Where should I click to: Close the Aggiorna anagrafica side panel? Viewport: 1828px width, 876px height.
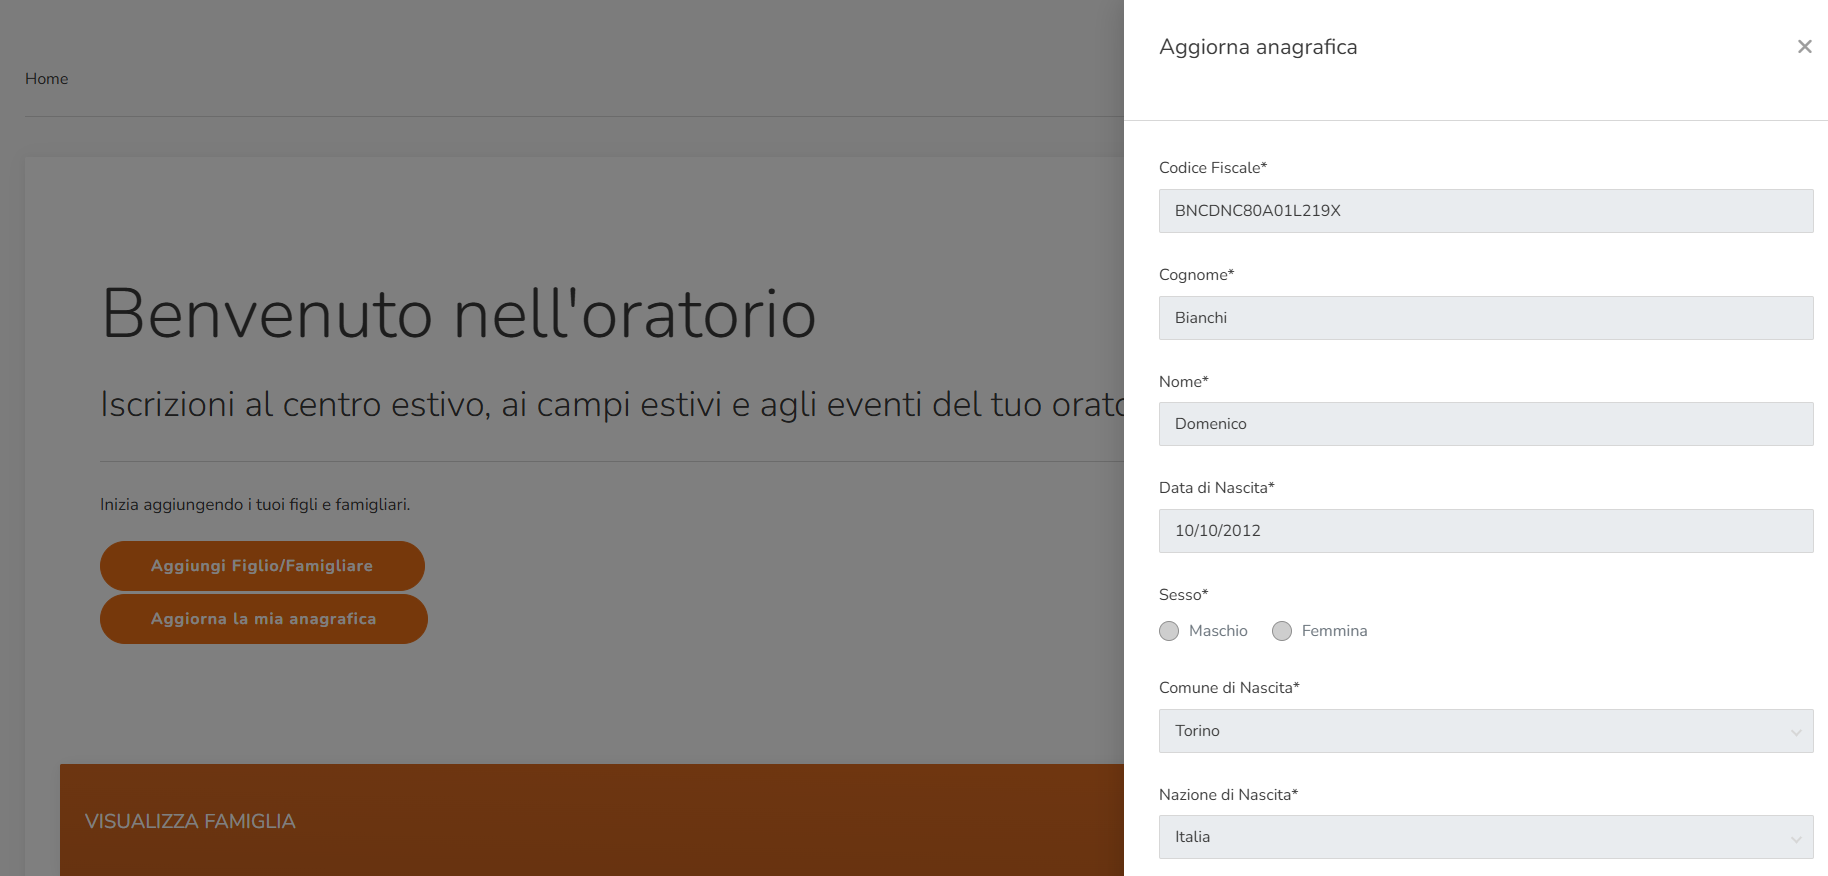(x=1804, y=47)
